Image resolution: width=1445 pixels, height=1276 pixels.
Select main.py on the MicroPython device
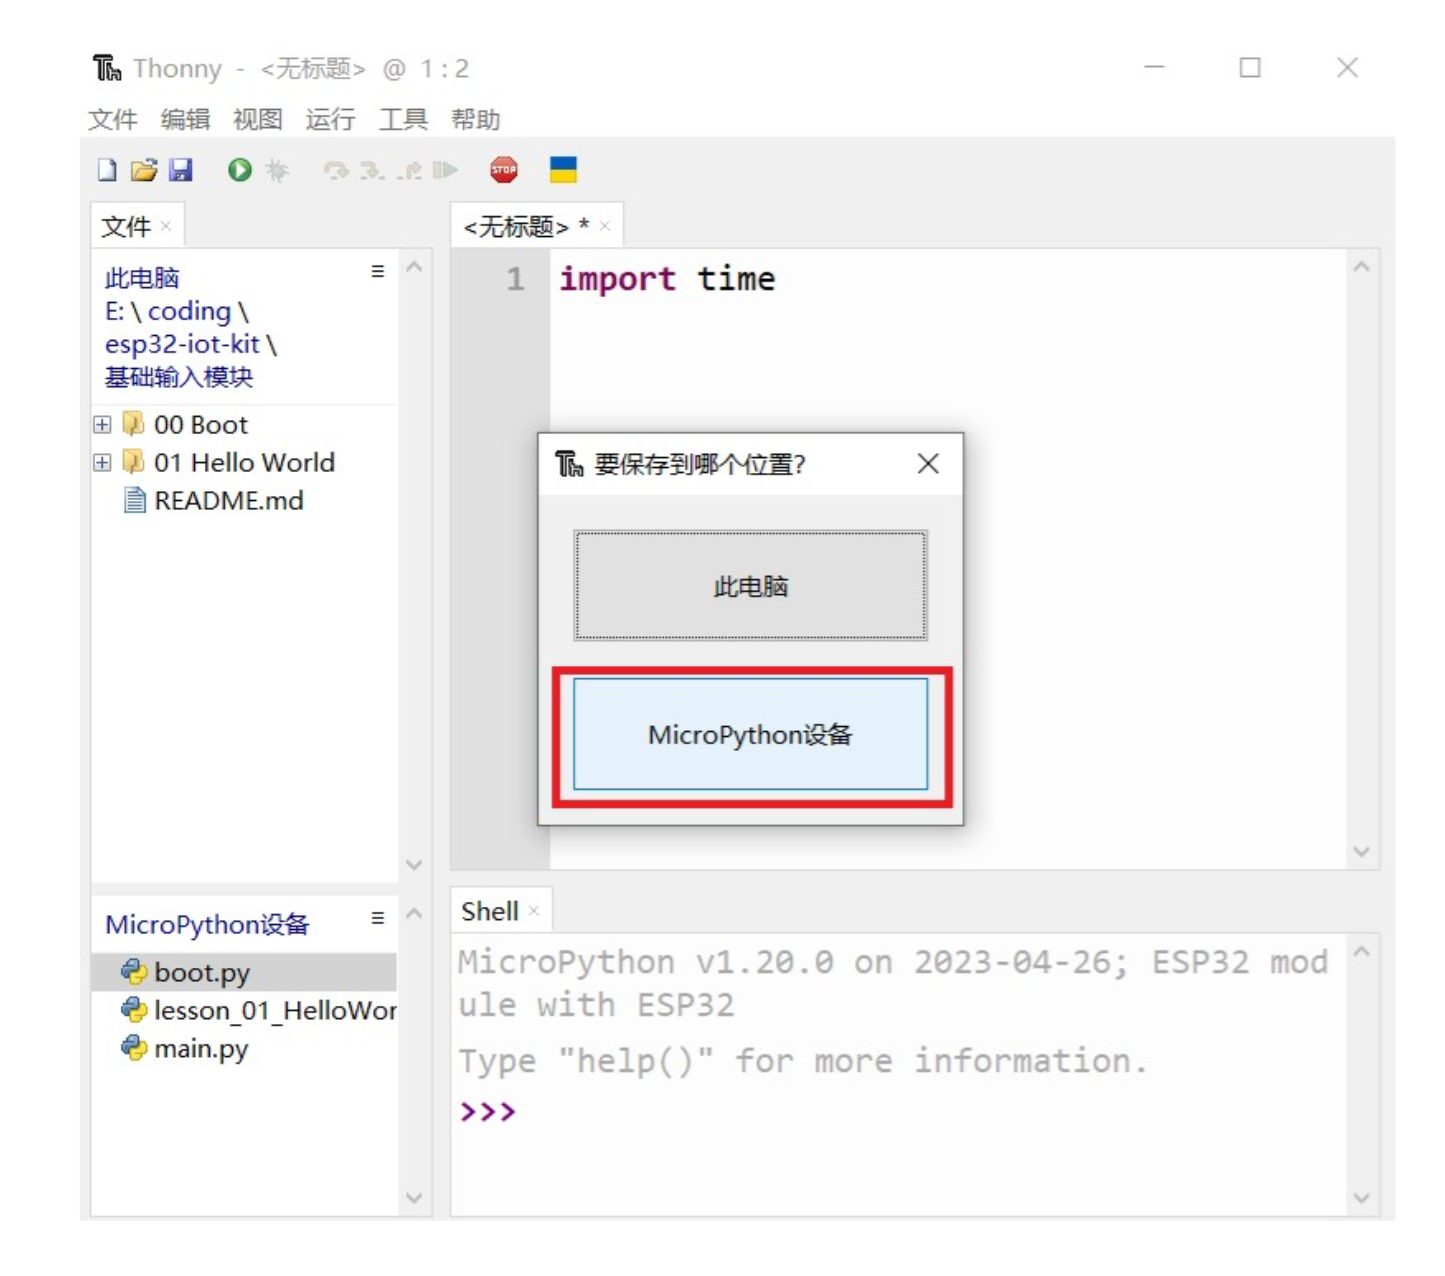[195, 1049]
